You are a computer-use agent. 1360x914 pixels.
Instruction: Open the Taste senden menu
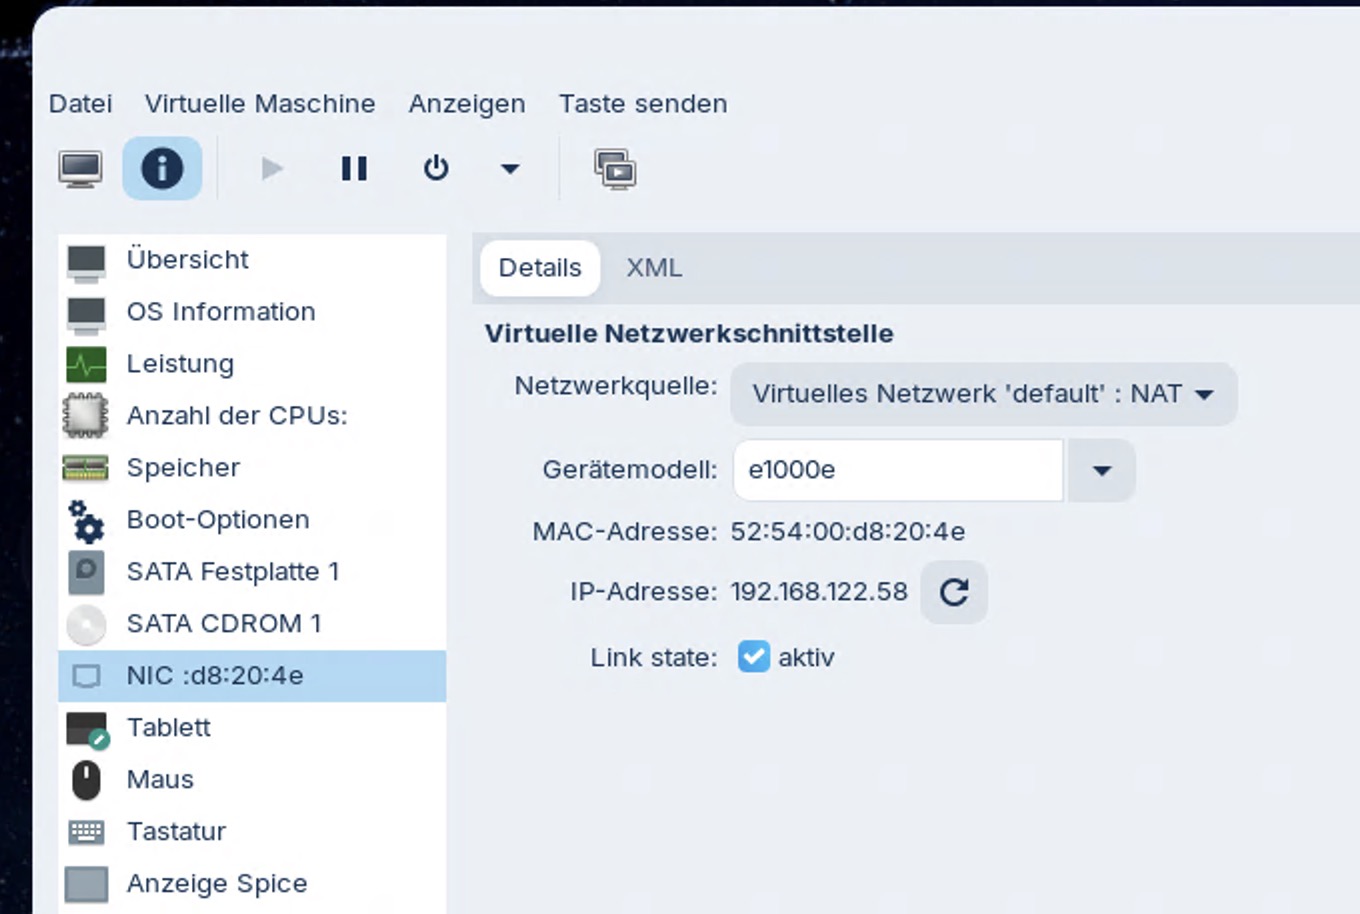click(642, 104)
